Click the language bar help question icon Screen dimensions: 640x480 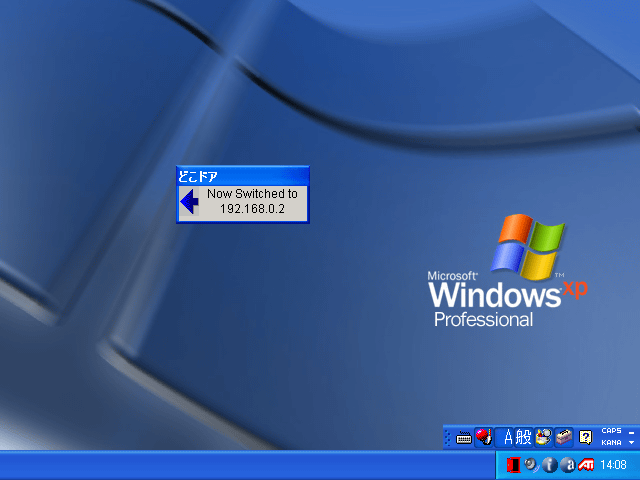(586, 438)
